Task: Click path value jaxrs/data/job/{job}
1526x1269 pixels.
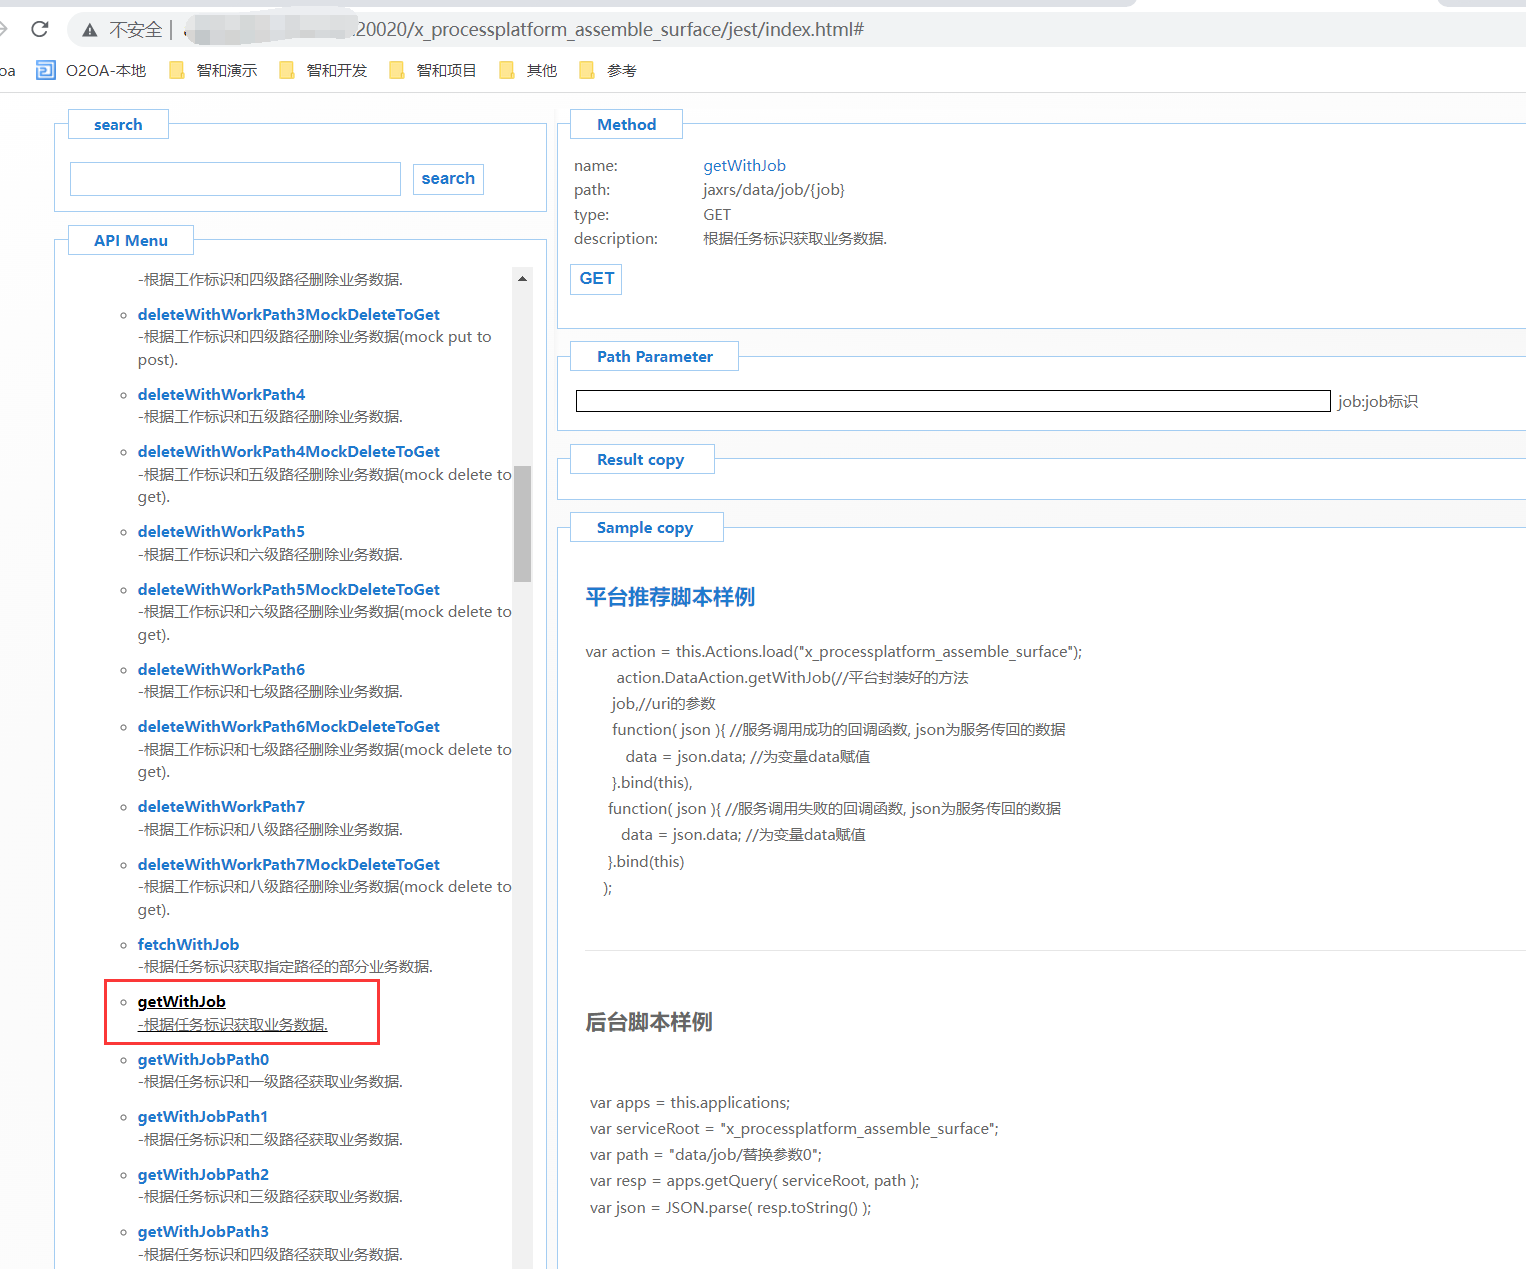Action: click(x=774, y=190)
